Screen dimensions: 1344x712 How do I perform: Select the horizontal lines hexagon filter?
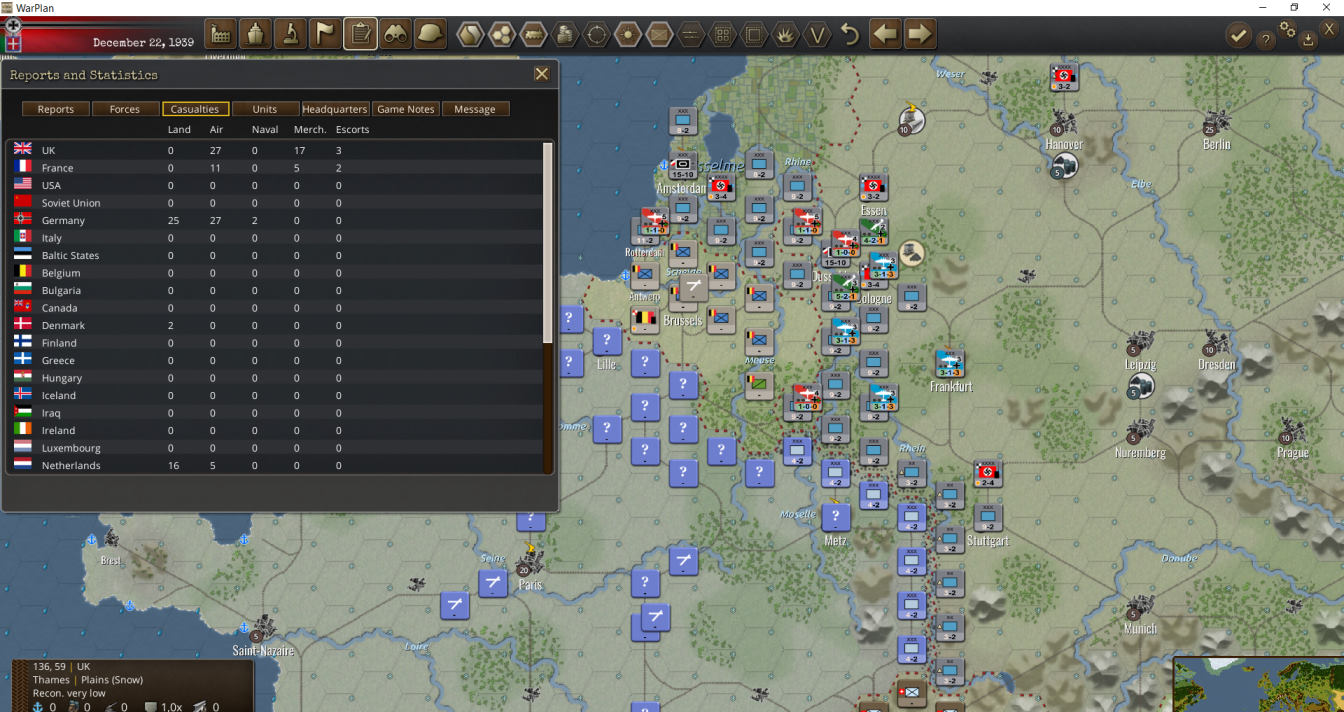point(691,35)
